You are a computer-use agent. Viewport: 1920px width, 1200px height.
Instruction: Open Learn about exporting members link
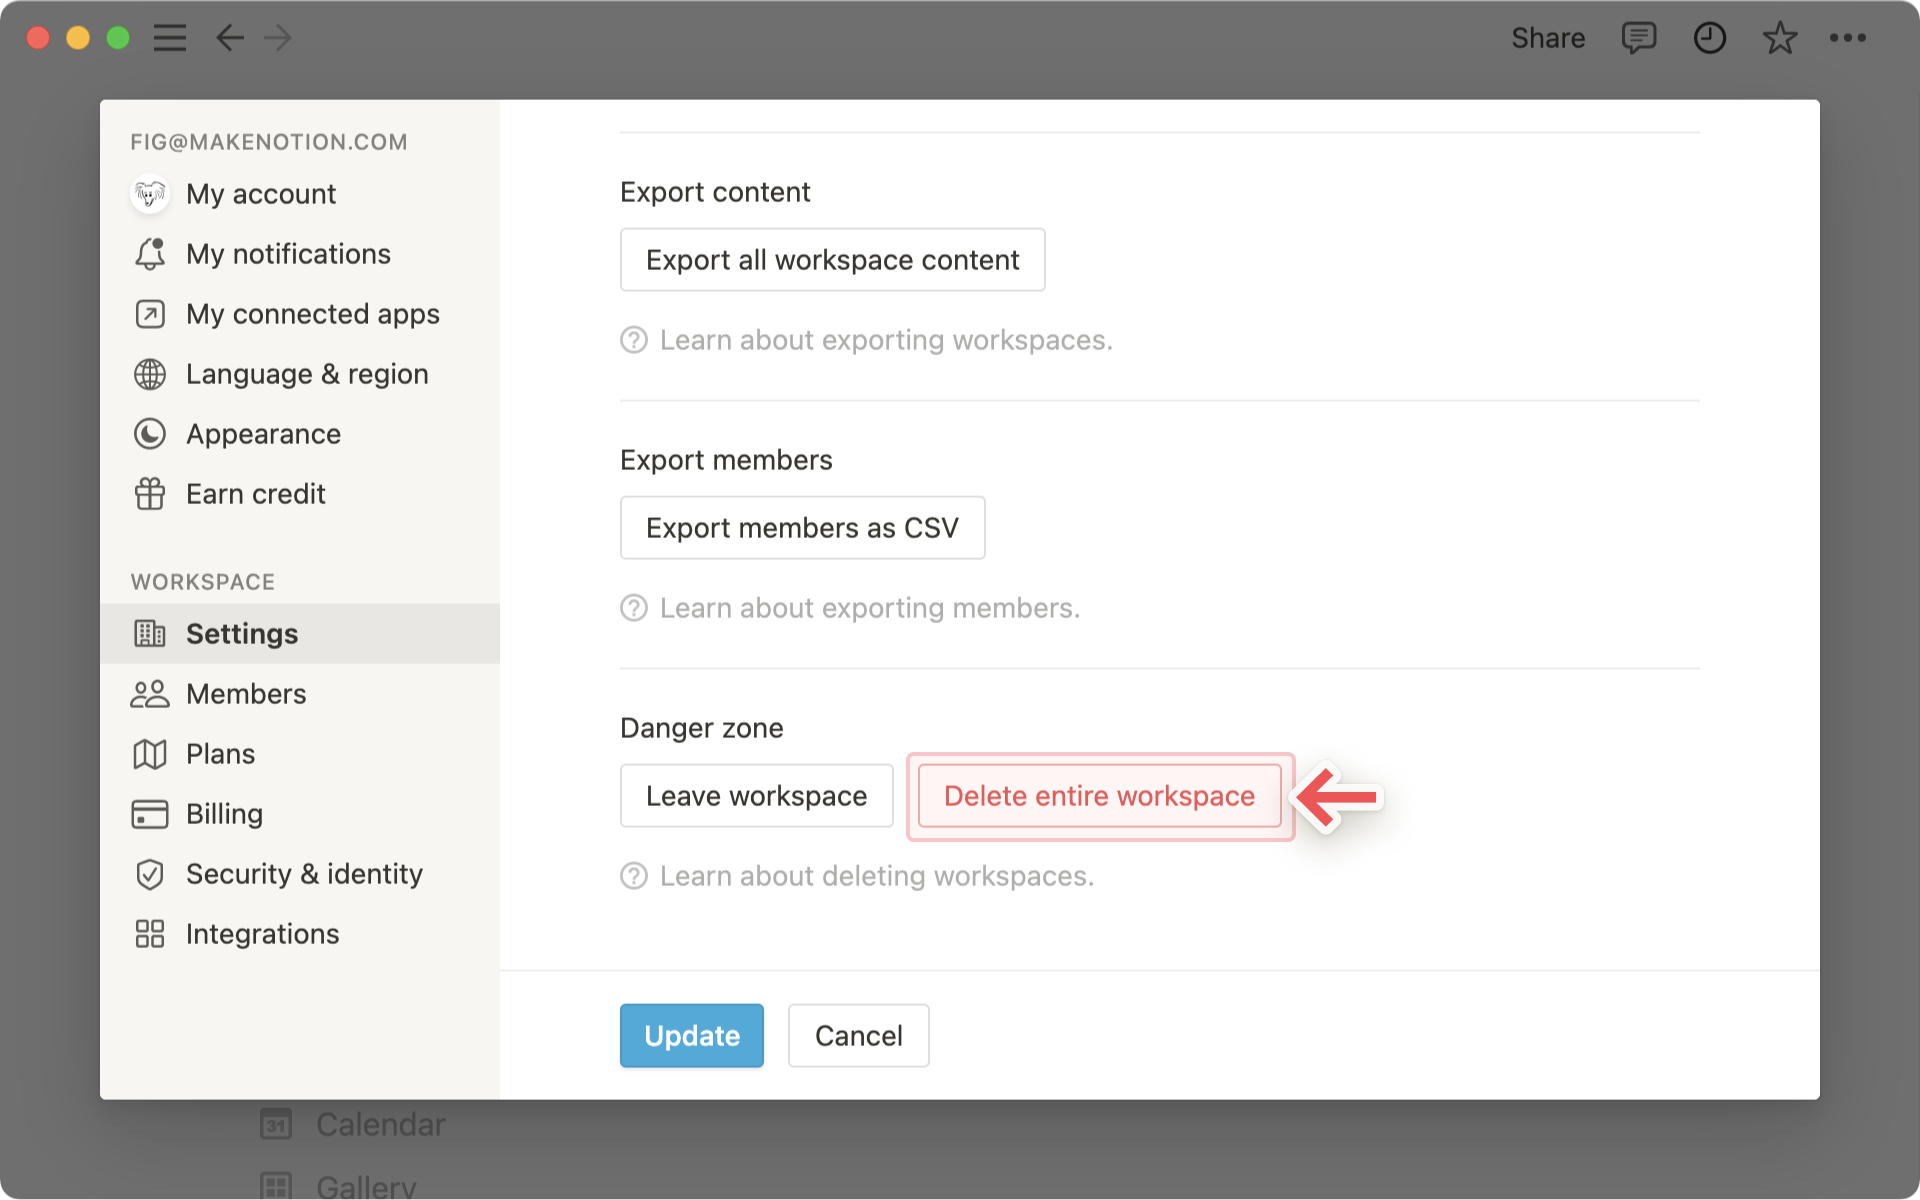[869, 608]
